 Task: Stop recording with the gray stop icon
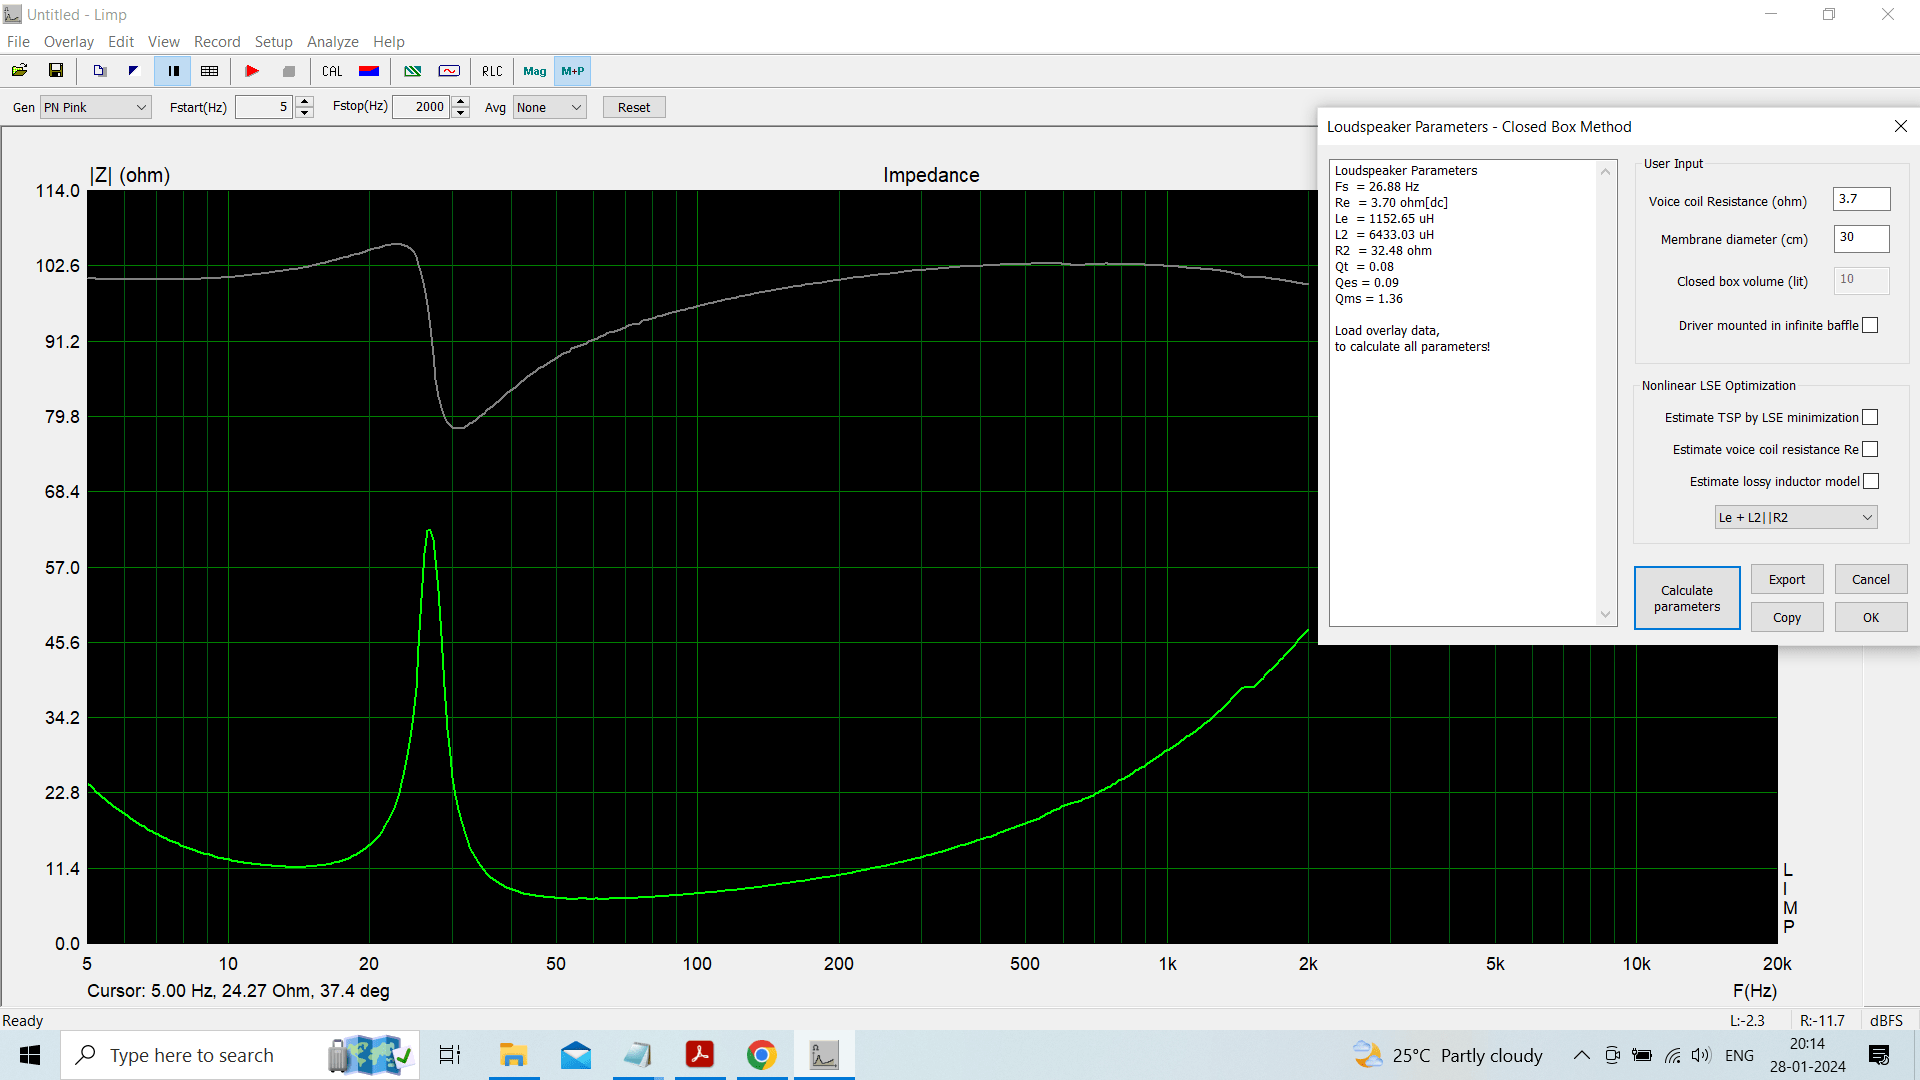coord(289,71)
